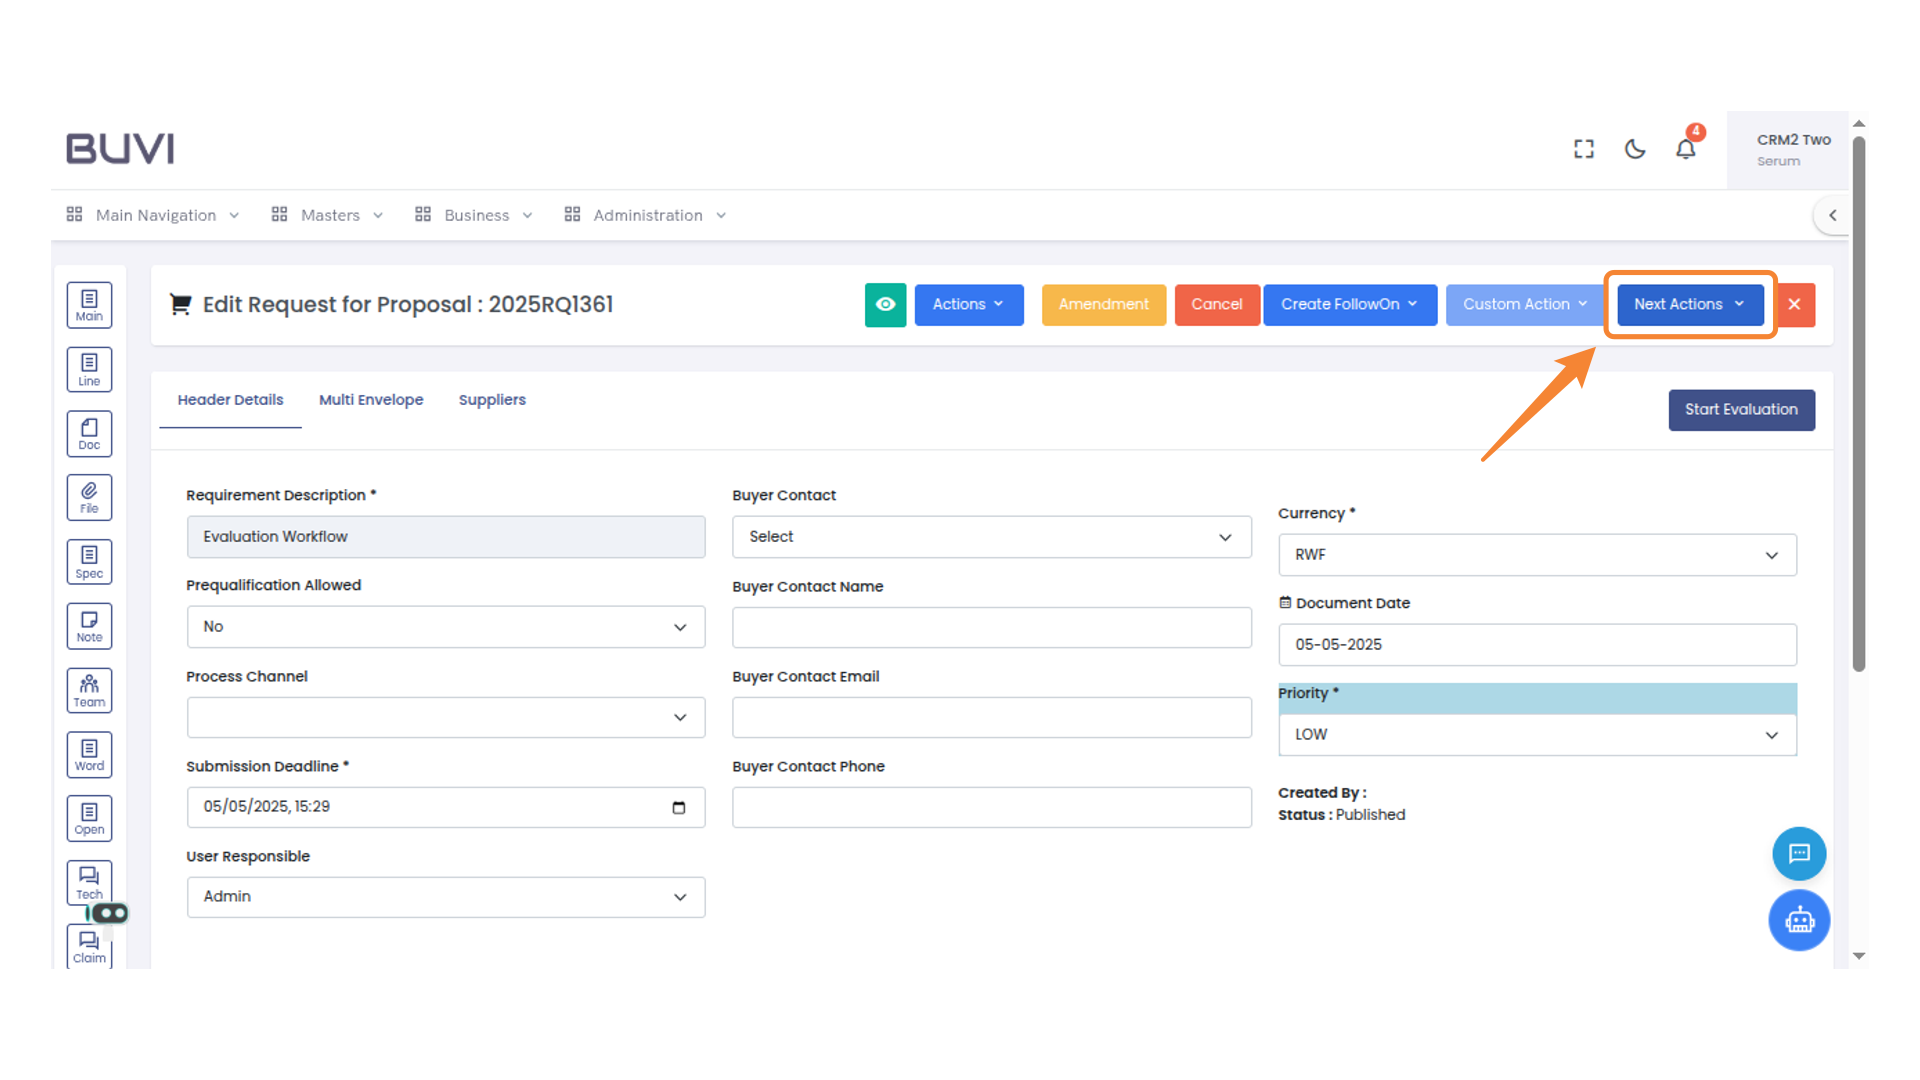The width and height of the screenshot is (1920, 1080).
Task: Toggle dark mode moon icon
Action: click(1635, 149)
